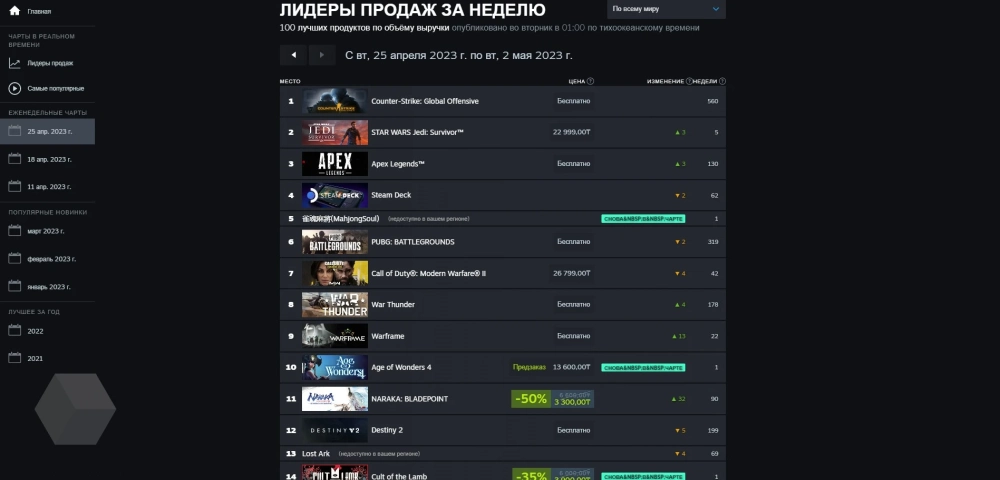The width and height of the screenshot is (1000, 480).
Task: Open Counter-Strike: Global Offensive thumbnail
Action: click(335, 101)
